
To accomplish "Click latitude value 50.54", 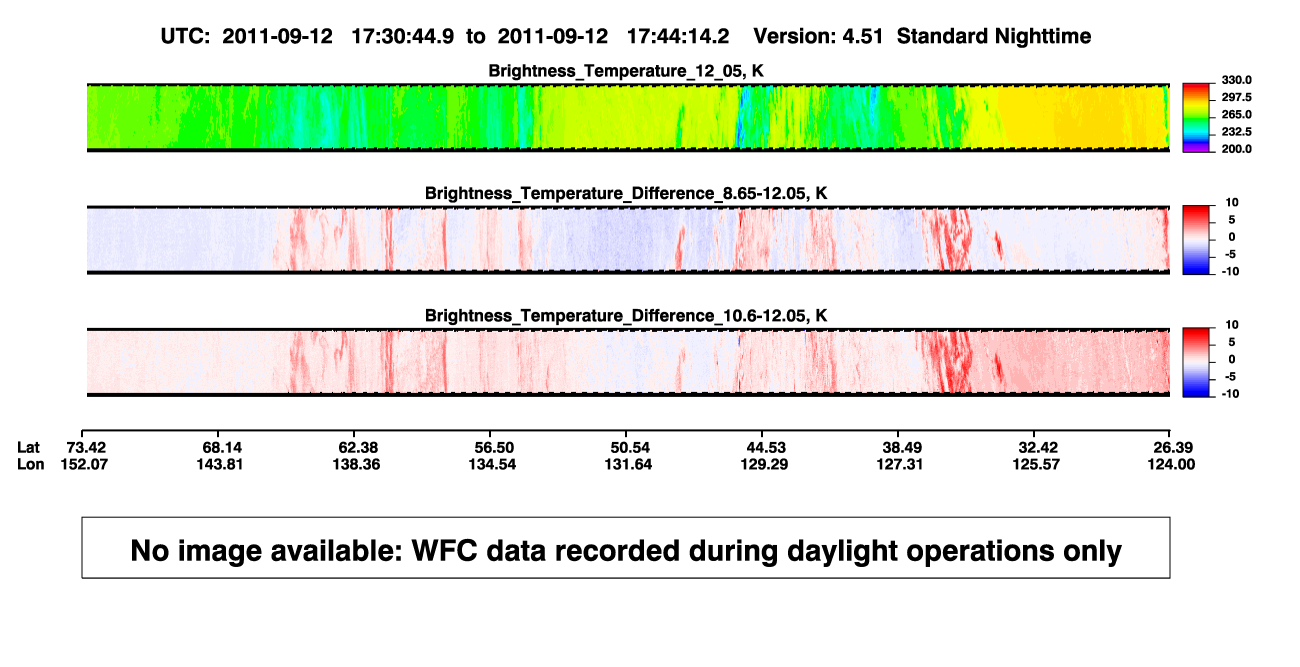I will pos(628,446).
